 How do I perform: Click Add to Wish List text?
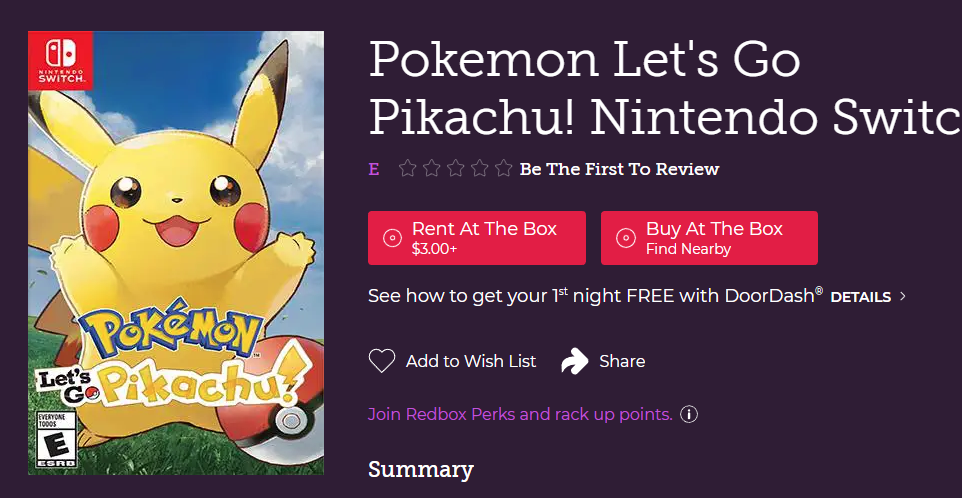471,361
